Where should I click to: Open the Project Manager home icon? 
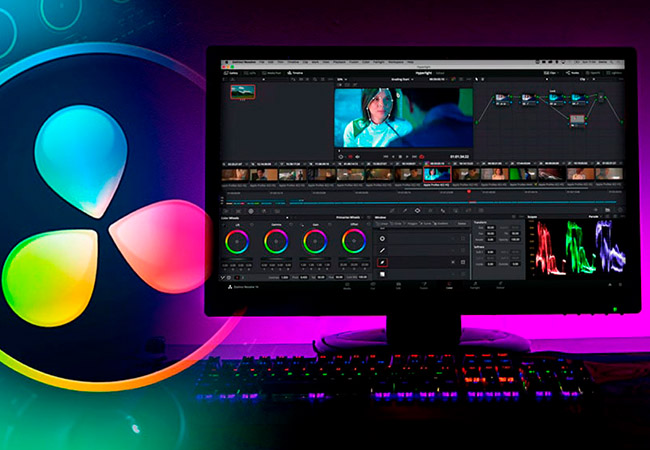point(610,285)
